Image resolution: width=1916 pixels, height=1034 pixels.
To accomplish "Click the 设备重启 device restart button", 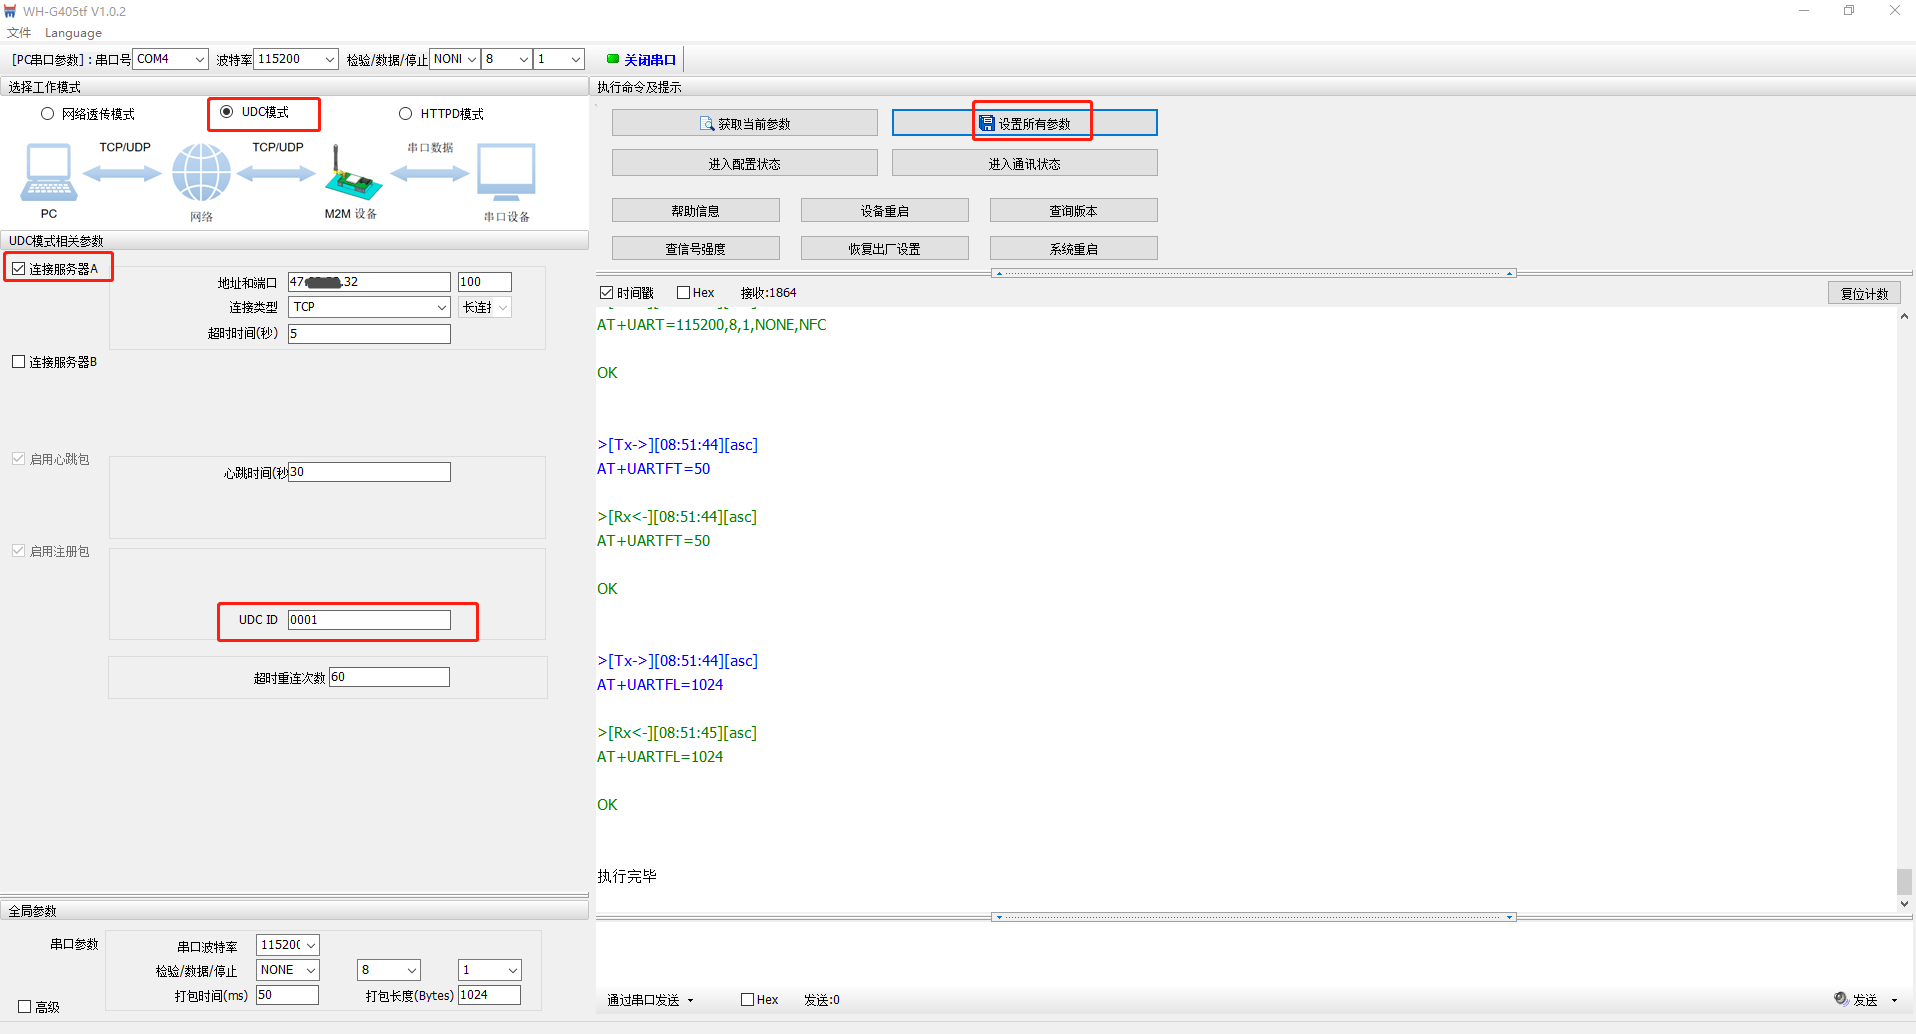I will [x=884, y=211].
